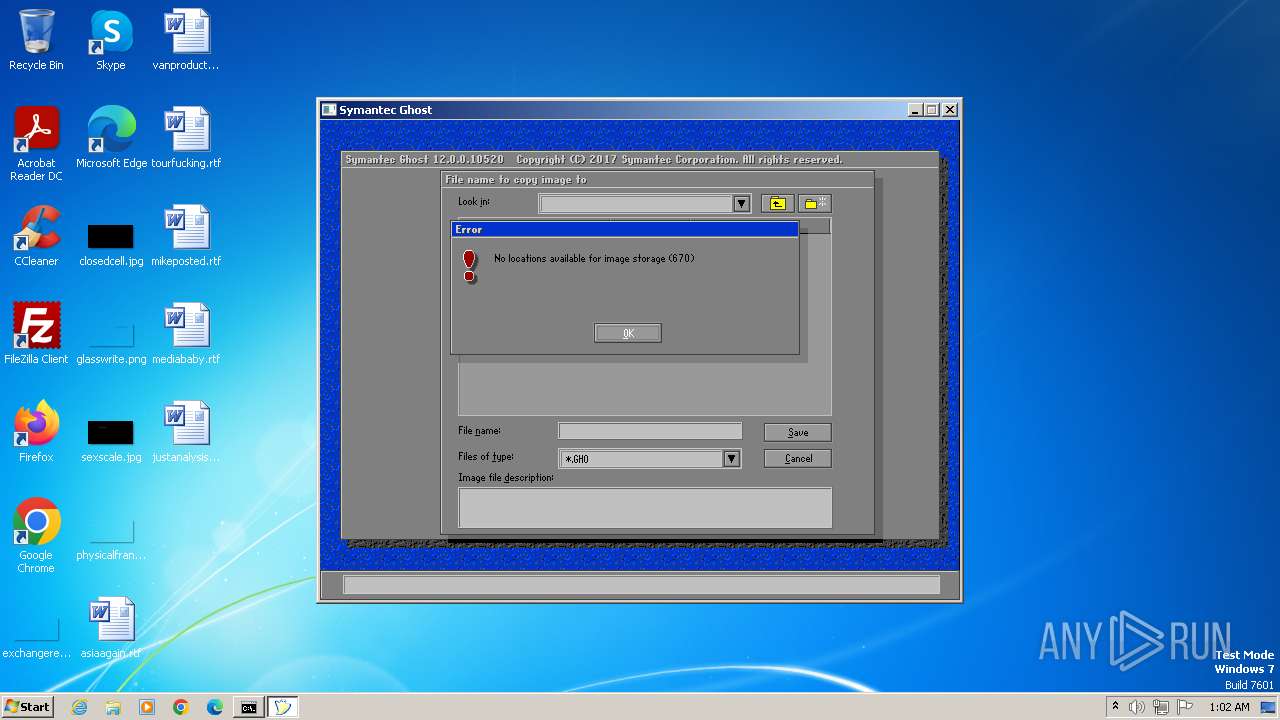Click the up one folder icon
Viewport: 1280px width, 720px height.
[x=777, y=203]
